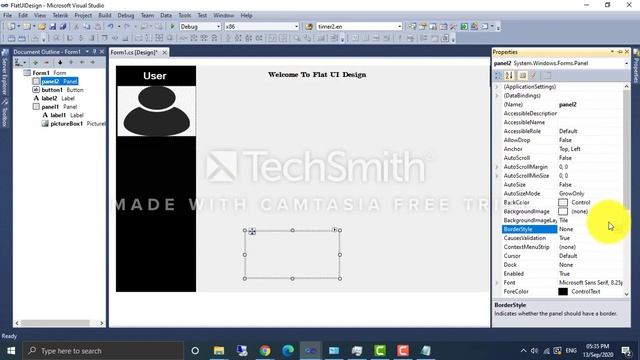The width and height of the screenshot is (640, 360).
Task: Expand the AutoScrollMinSize property
Action: tap(497, 176)
